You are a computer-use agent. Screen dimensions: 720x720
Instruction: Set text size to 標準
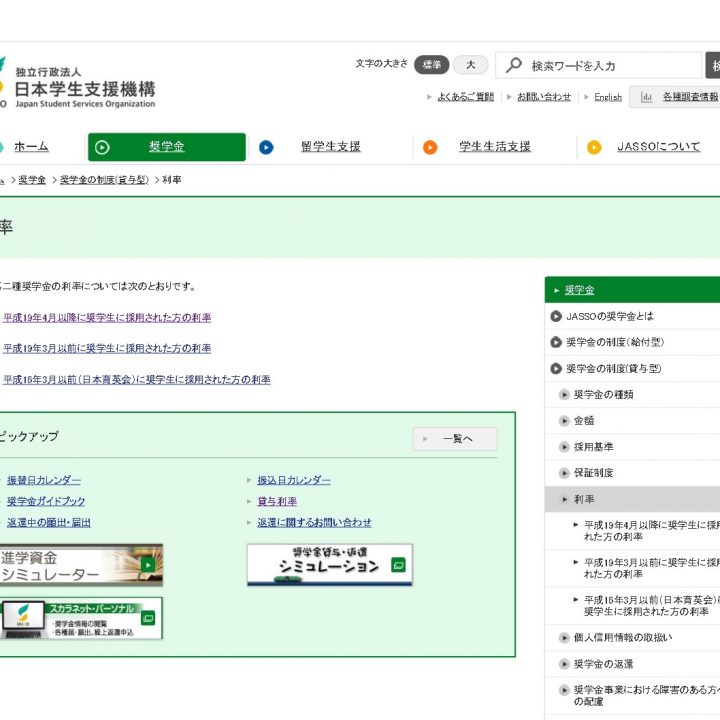point(431,65)
